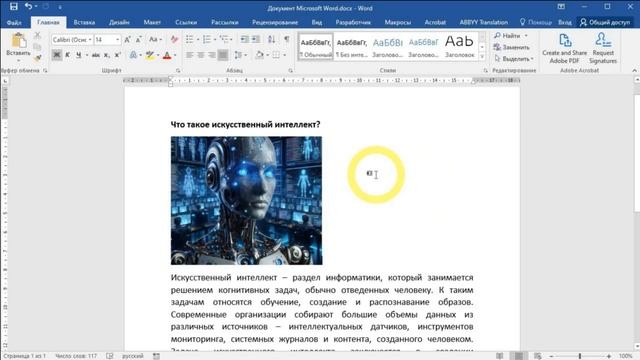Open the Файл (File) tab

click(14, 22)
